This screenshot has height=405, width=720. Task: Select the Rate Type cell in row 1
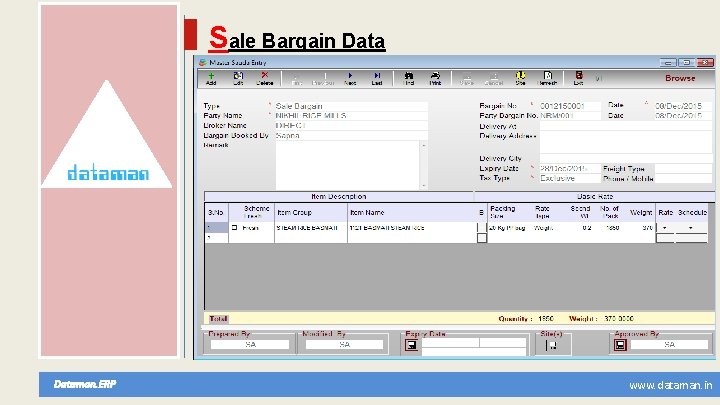pos(545,228)
